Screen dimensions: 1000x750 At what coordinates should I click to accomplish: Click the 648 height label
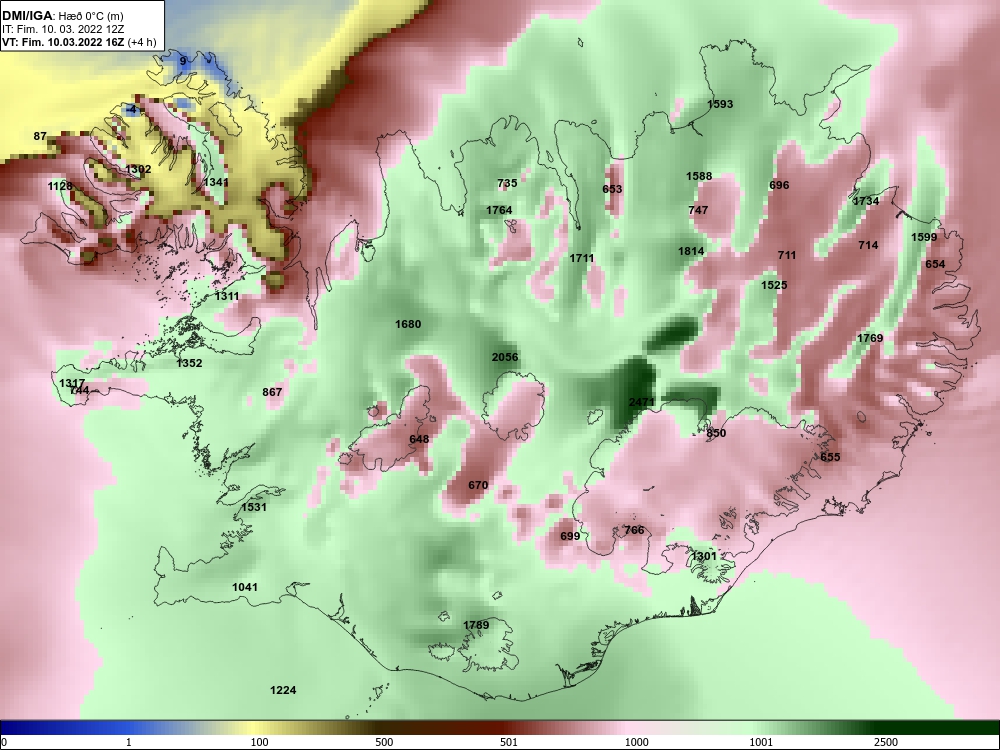[x=419, y=439]
